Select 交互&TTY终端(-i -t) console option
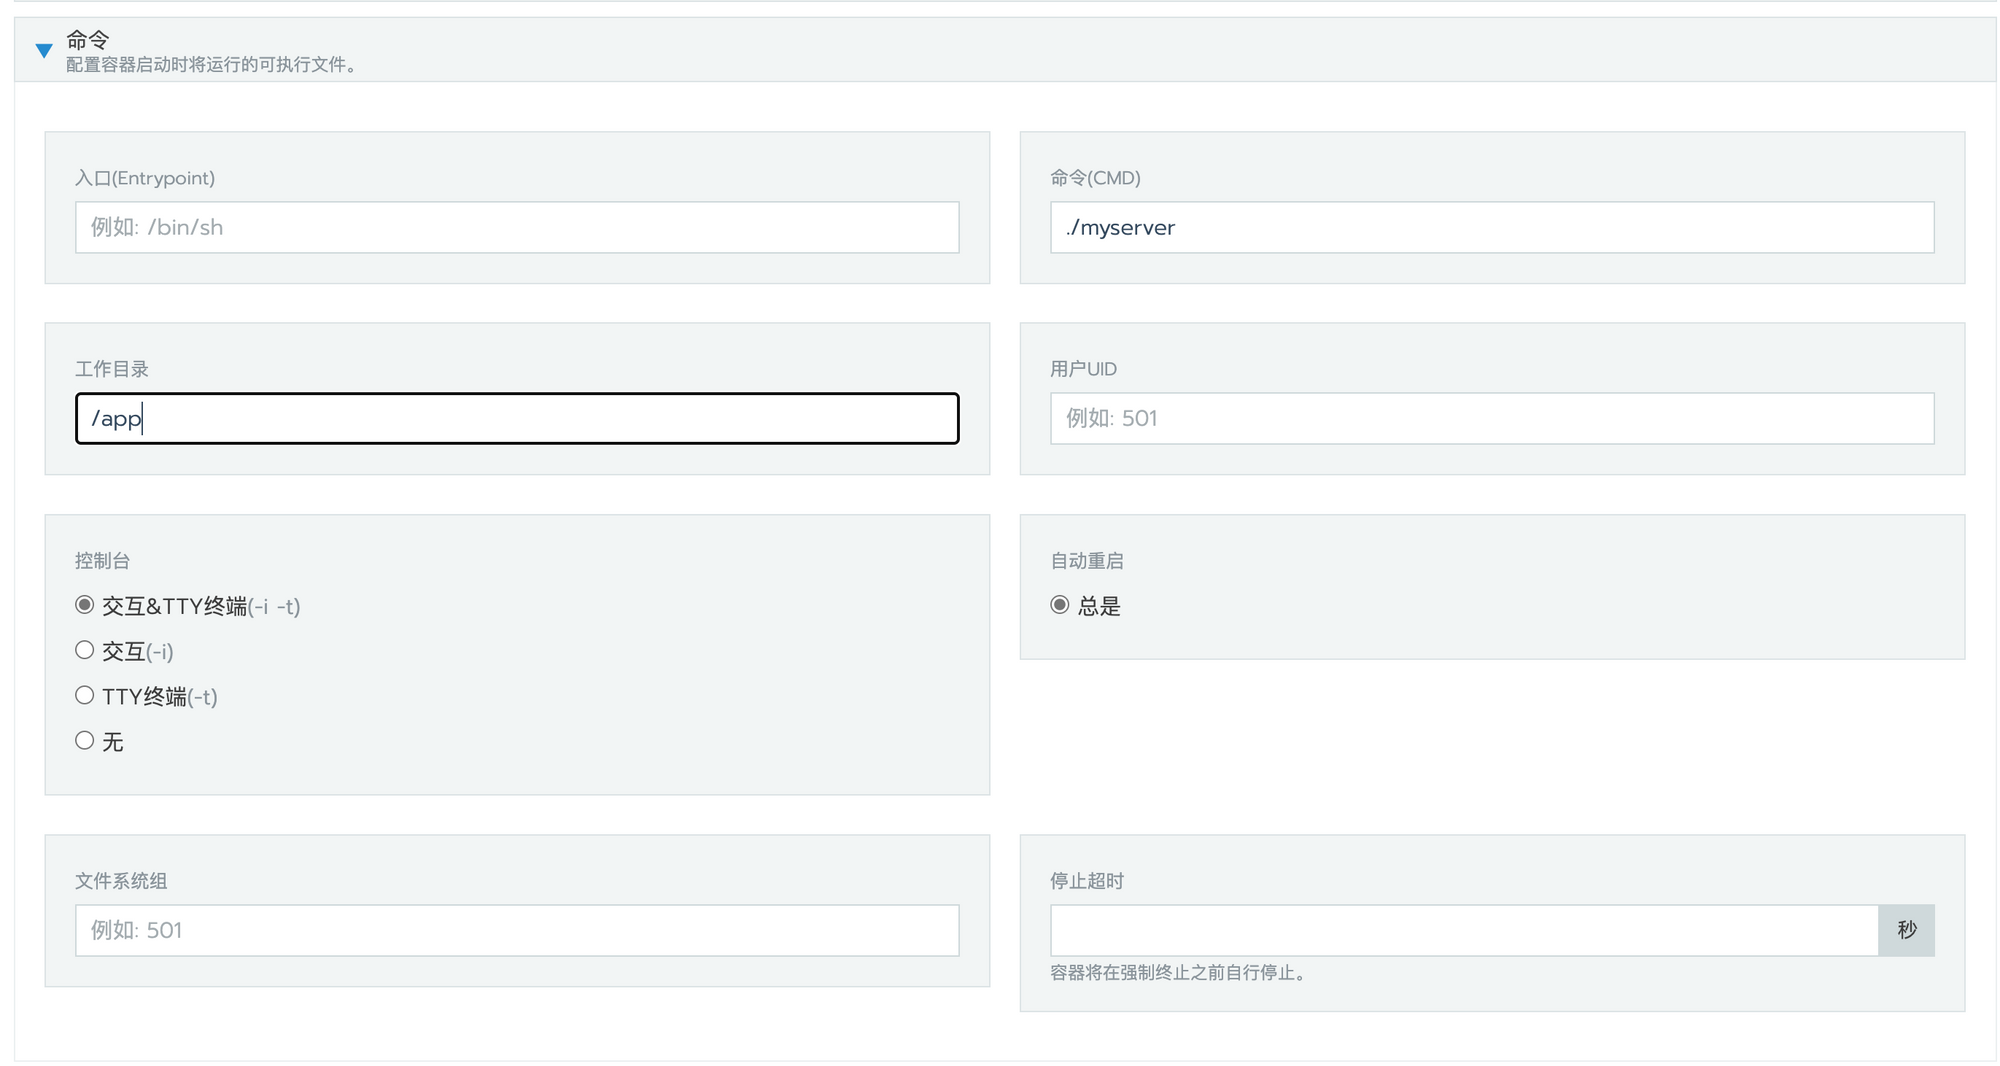This screenshot has width=2000, height=1066. pyautogui.click(x=85, y=605)
